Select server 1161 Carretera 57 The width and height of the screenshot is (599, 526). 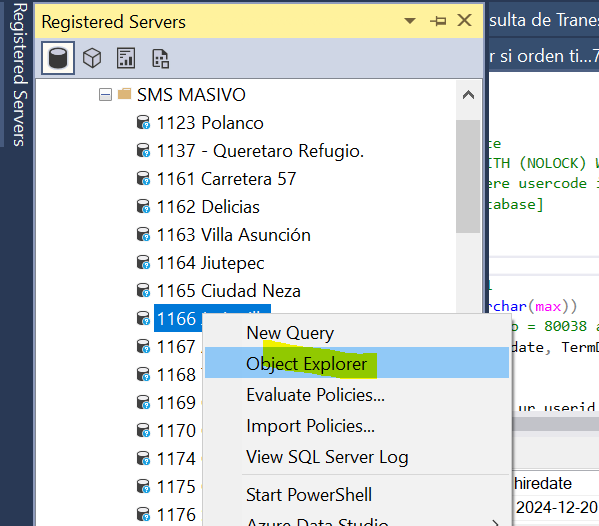tap(226, 179)
